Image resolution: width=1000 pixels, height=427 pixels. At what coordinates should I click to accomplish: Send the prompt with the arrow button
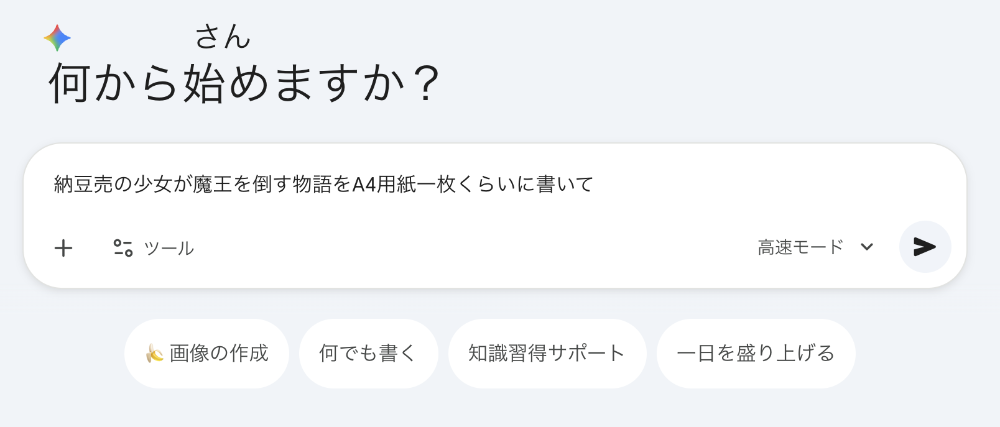point(924,247)
